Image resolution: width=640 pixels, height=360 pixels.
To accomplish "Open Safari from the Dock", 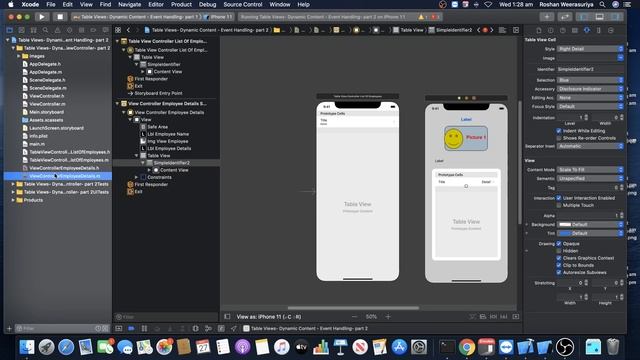I will (66, 347).
